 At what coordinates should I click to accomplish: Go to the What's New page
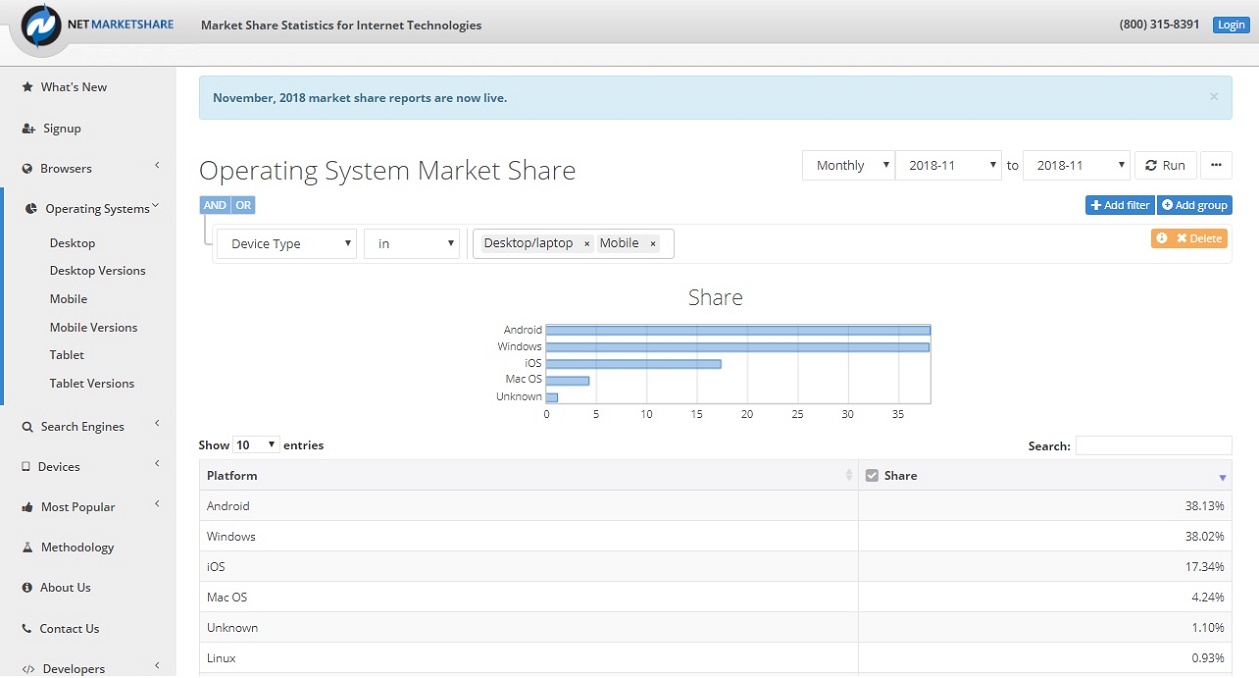click(x=74, y=87)
